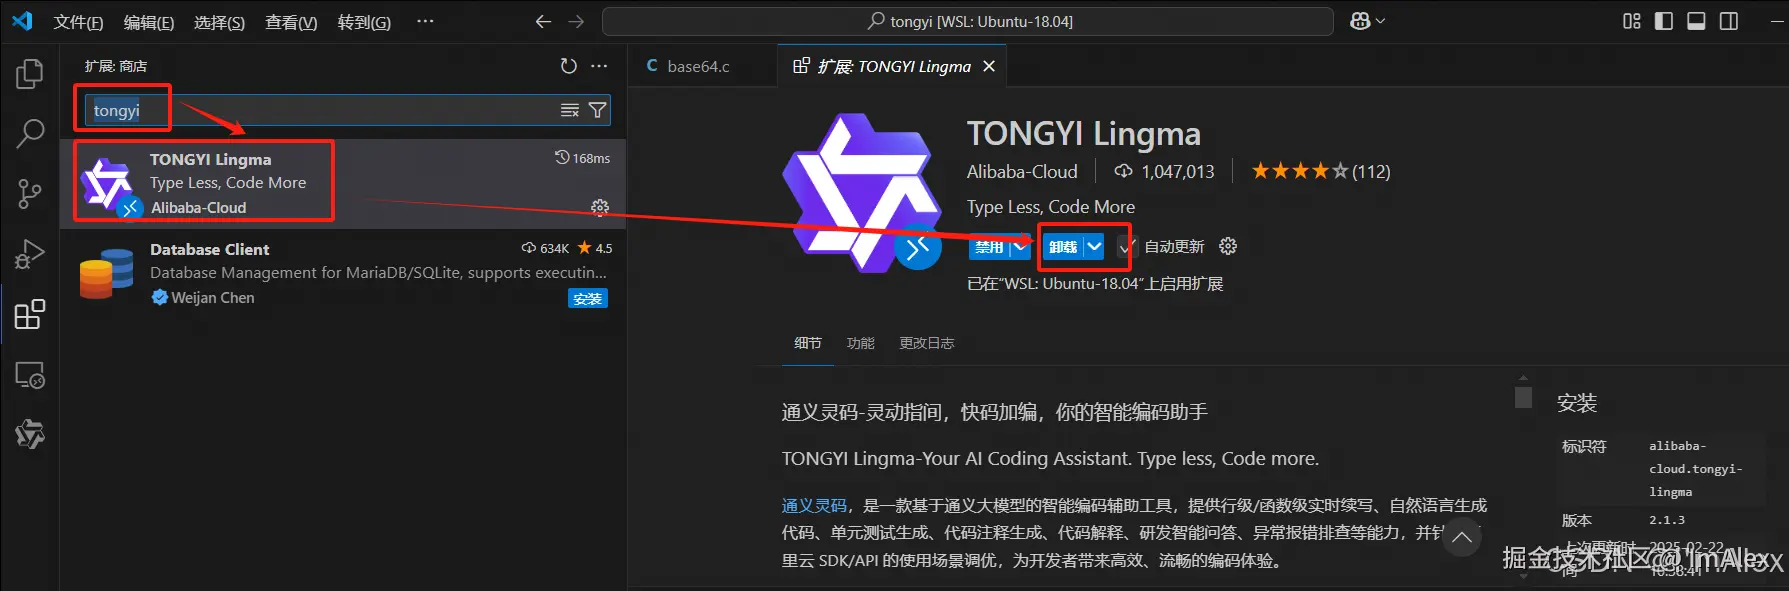This screenshot has height=591, width=1789.
Task: Open extensions view more actions menu
Action: (x=599, y=66)
